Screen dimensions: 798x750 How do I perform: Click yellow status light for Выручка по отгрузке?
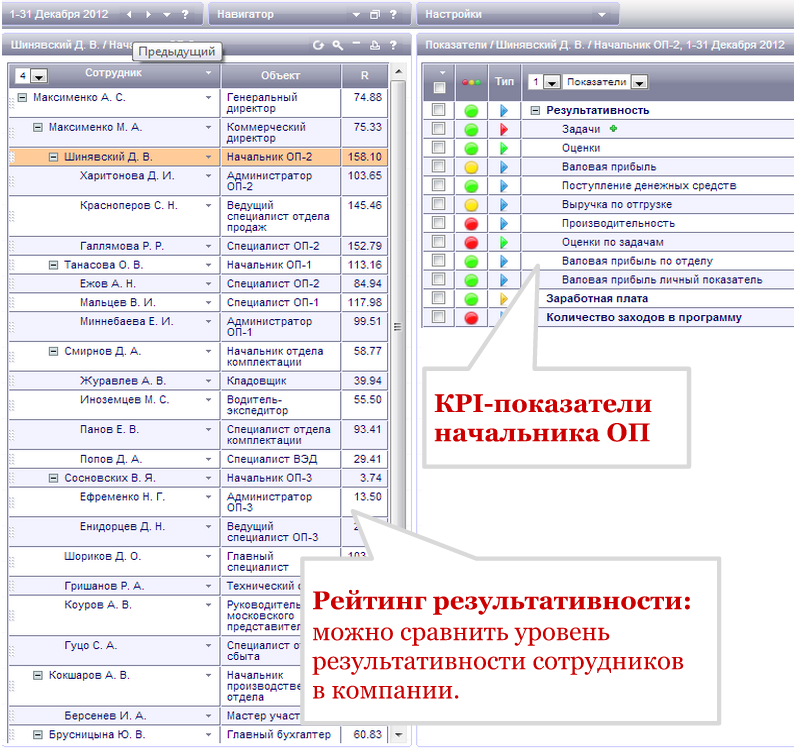pos(471,205)
